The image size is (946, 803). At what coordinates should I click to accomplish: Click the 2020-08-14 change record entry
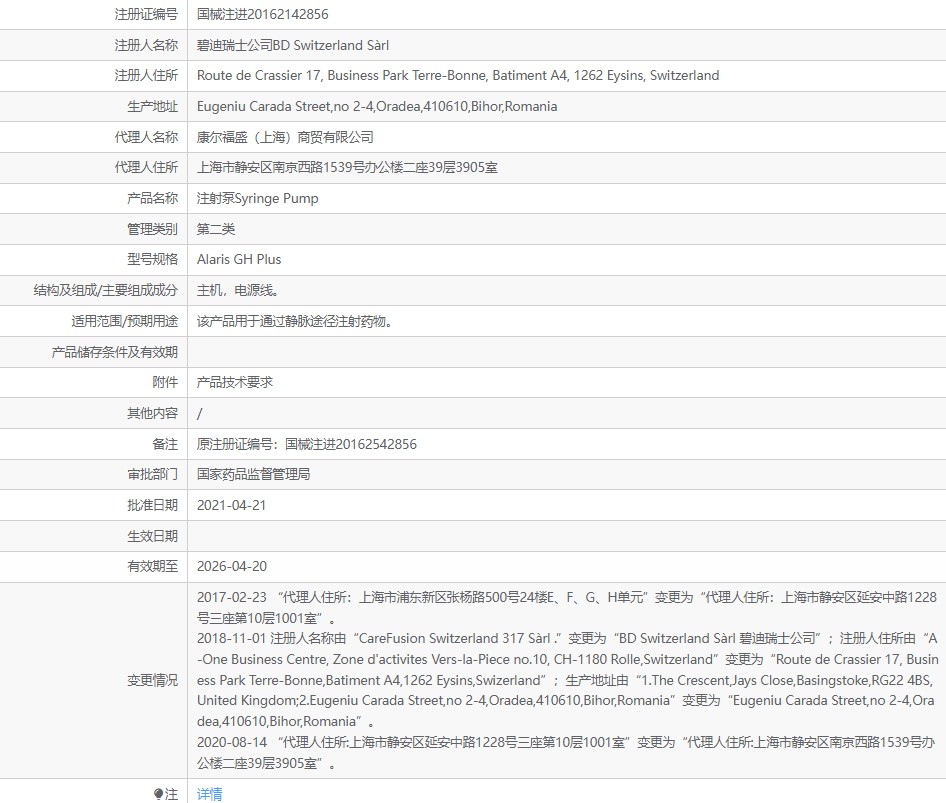(x=566, y=753)
